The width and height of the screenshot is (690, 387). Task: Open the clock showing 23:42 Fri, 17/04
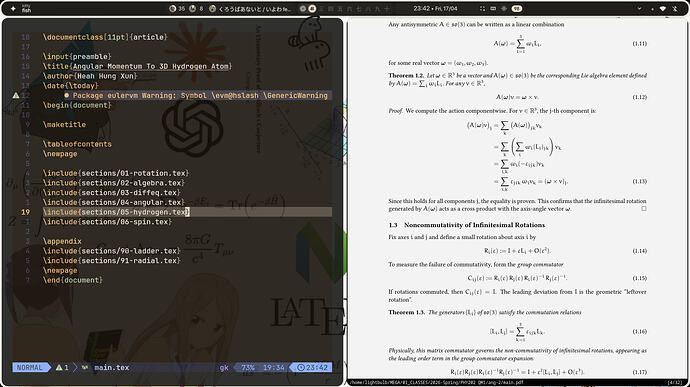pos(435,8)
